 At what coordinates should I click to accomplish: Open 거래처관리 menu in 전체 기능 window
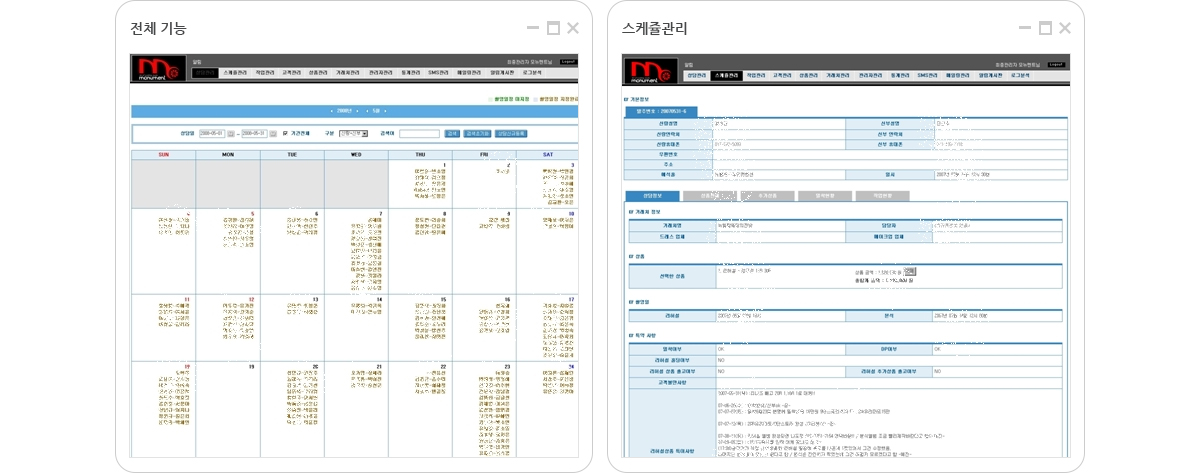click(x=347, y=73)
